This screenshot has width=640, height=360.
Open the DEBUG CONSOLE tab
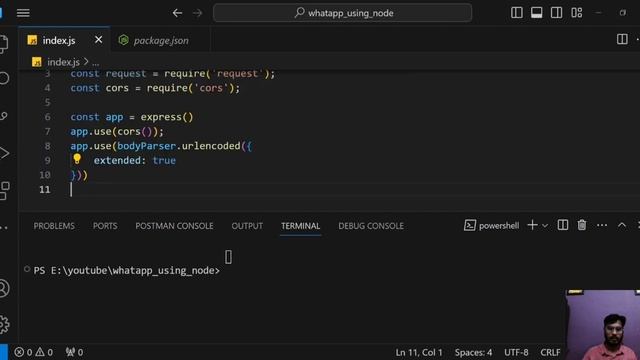[x=371, y=226]
